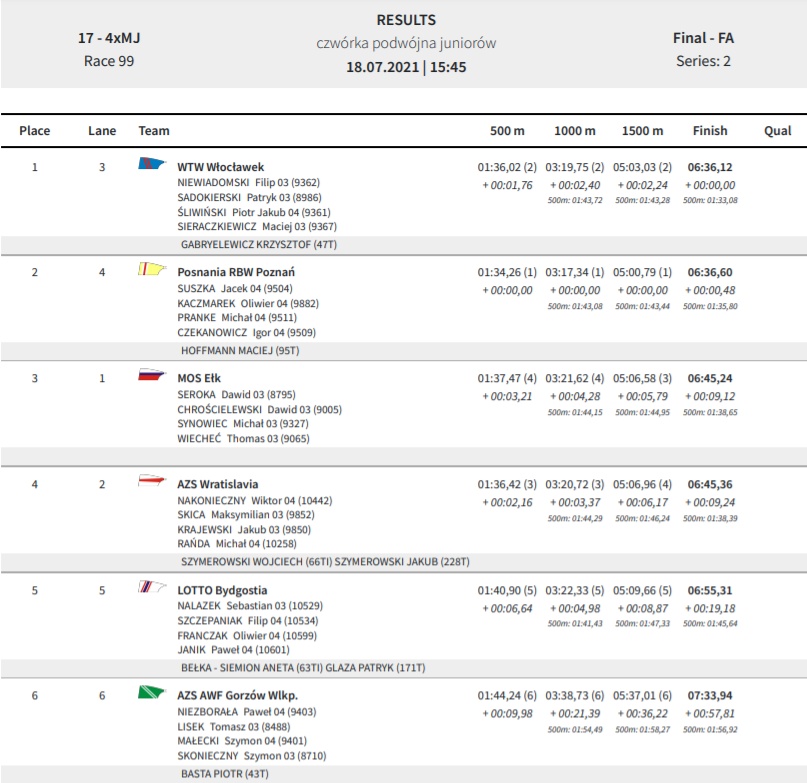Click 500 m split 01:34,26 (1)
The image size is (807, 783).
[x=507, y=272]
